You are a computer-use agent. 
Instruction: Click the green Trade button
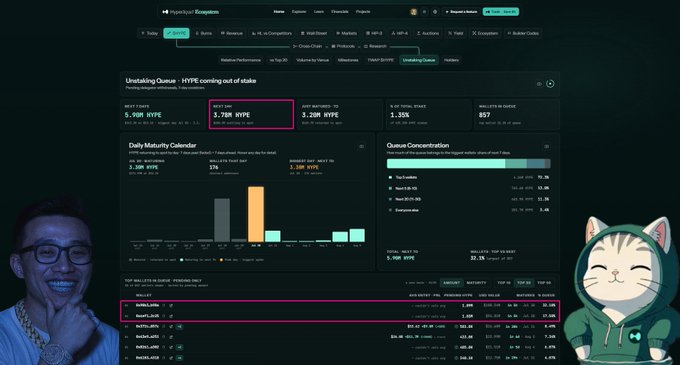click(x=500, y=12)
